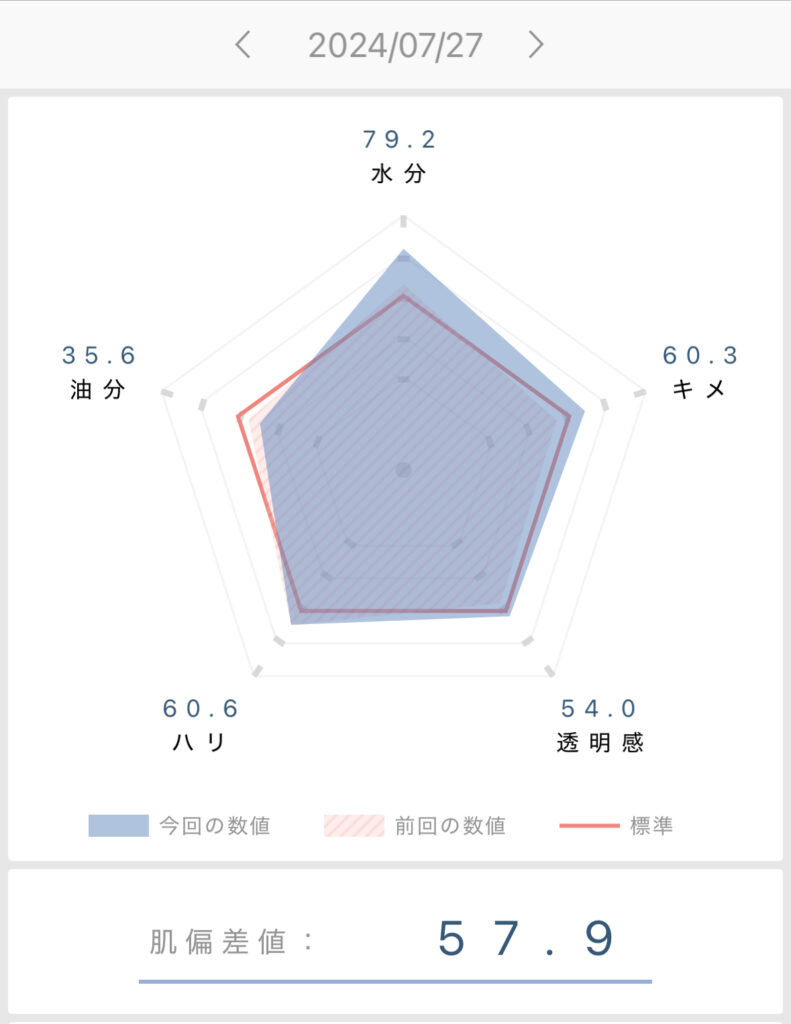
Task: Tap the キメ score 60.3
Action: 700,355
